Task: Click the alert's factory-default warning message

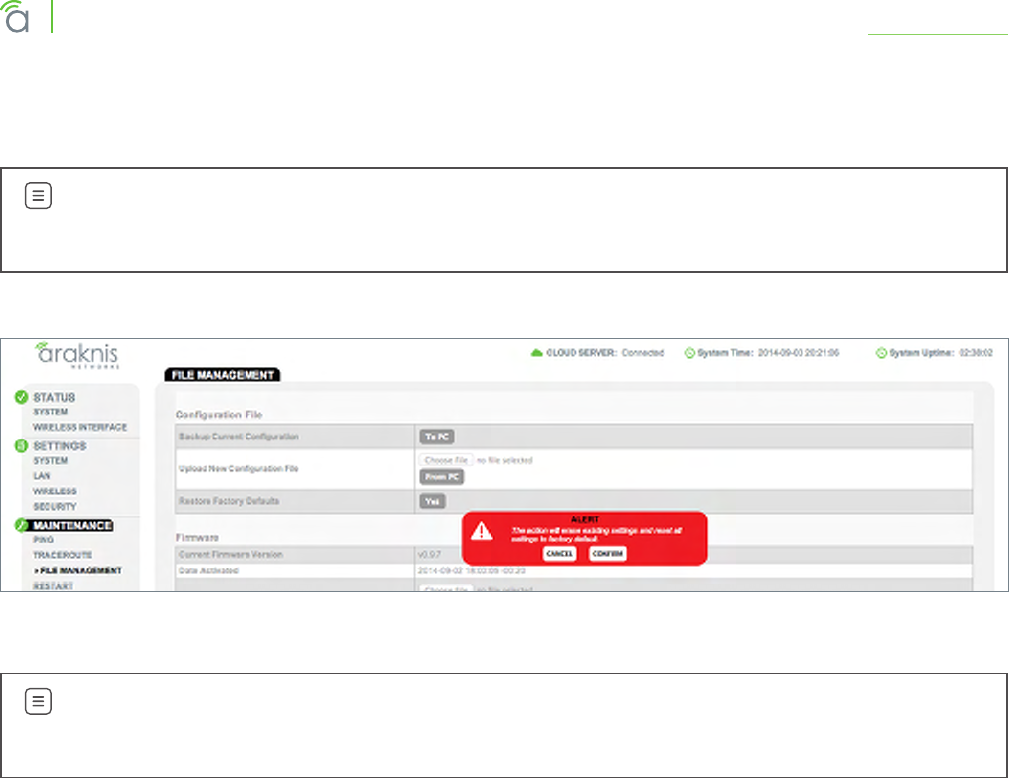Action: click(597, 535)
